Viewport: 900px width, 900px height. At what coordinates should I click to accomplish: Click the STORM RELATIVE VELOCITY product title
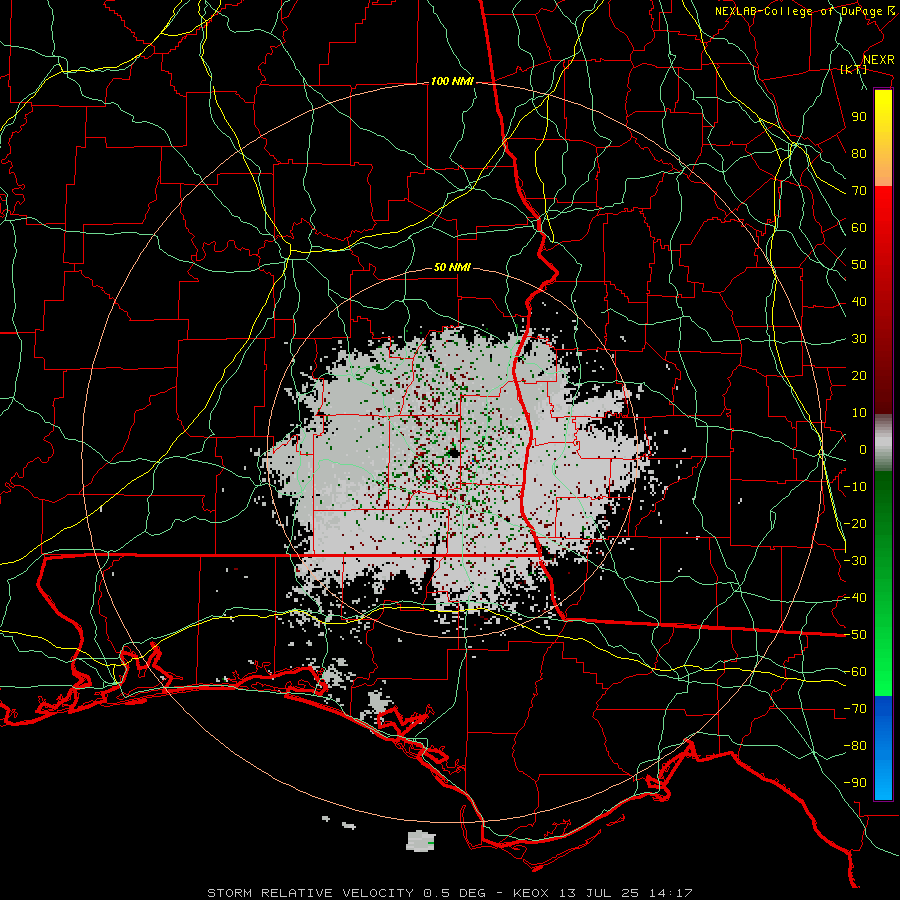[x=310, y=893]
